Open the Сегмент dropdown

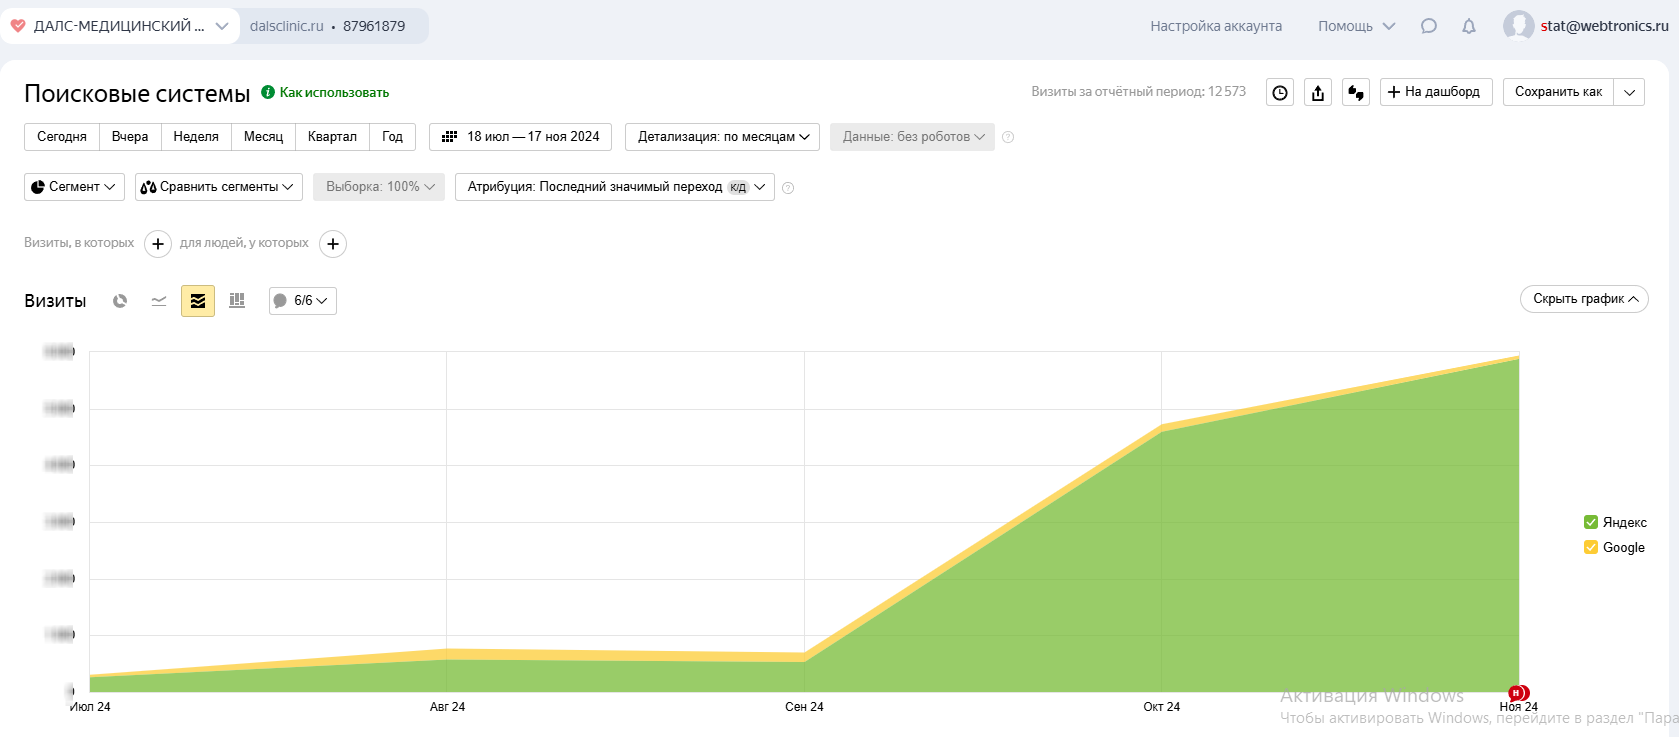pos(74,187)
